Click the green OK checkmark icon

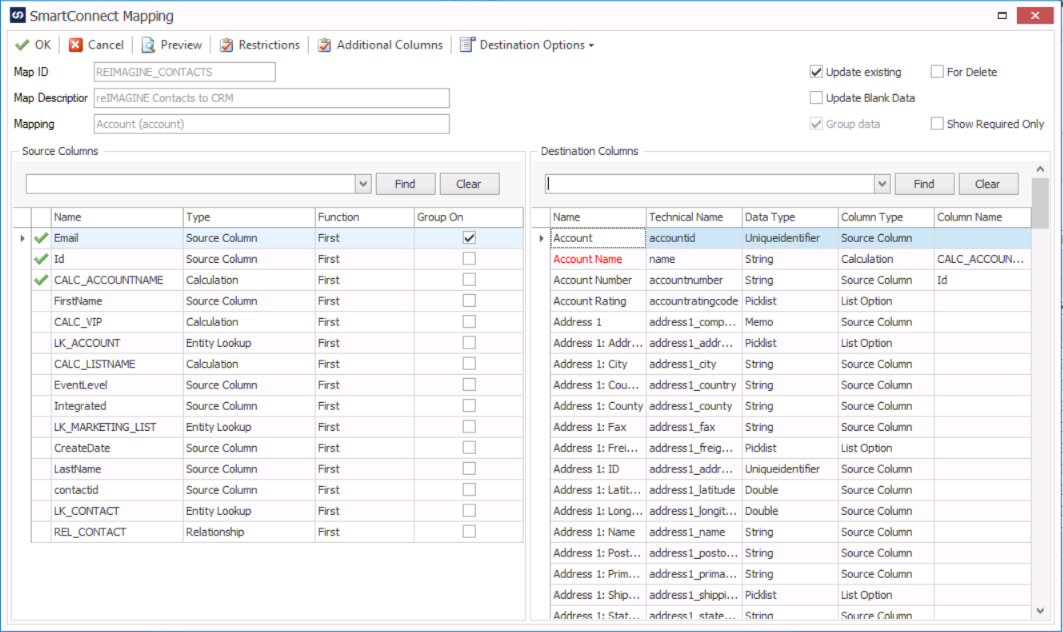pos(22,45)
